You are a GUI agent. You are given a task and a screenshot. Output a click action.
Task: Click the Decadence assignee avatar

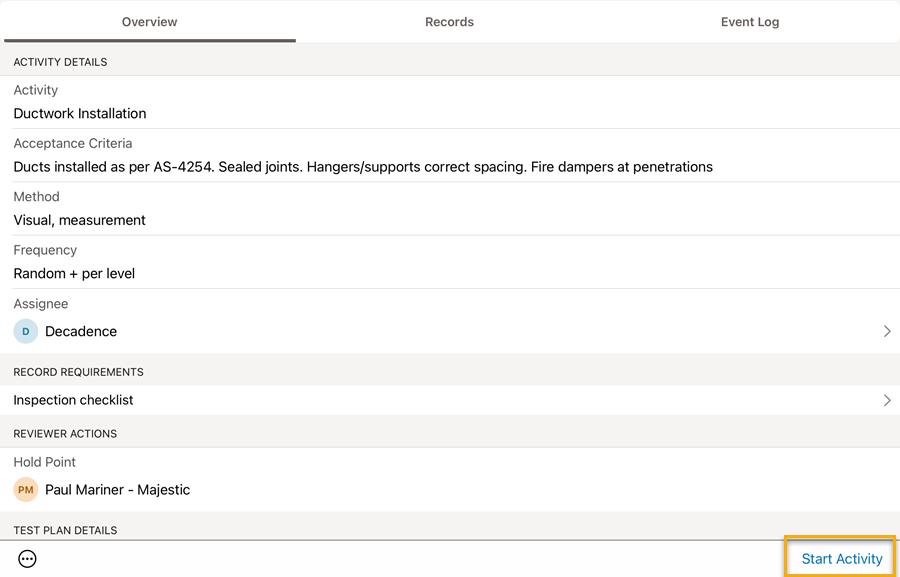(x=26, y=331)
